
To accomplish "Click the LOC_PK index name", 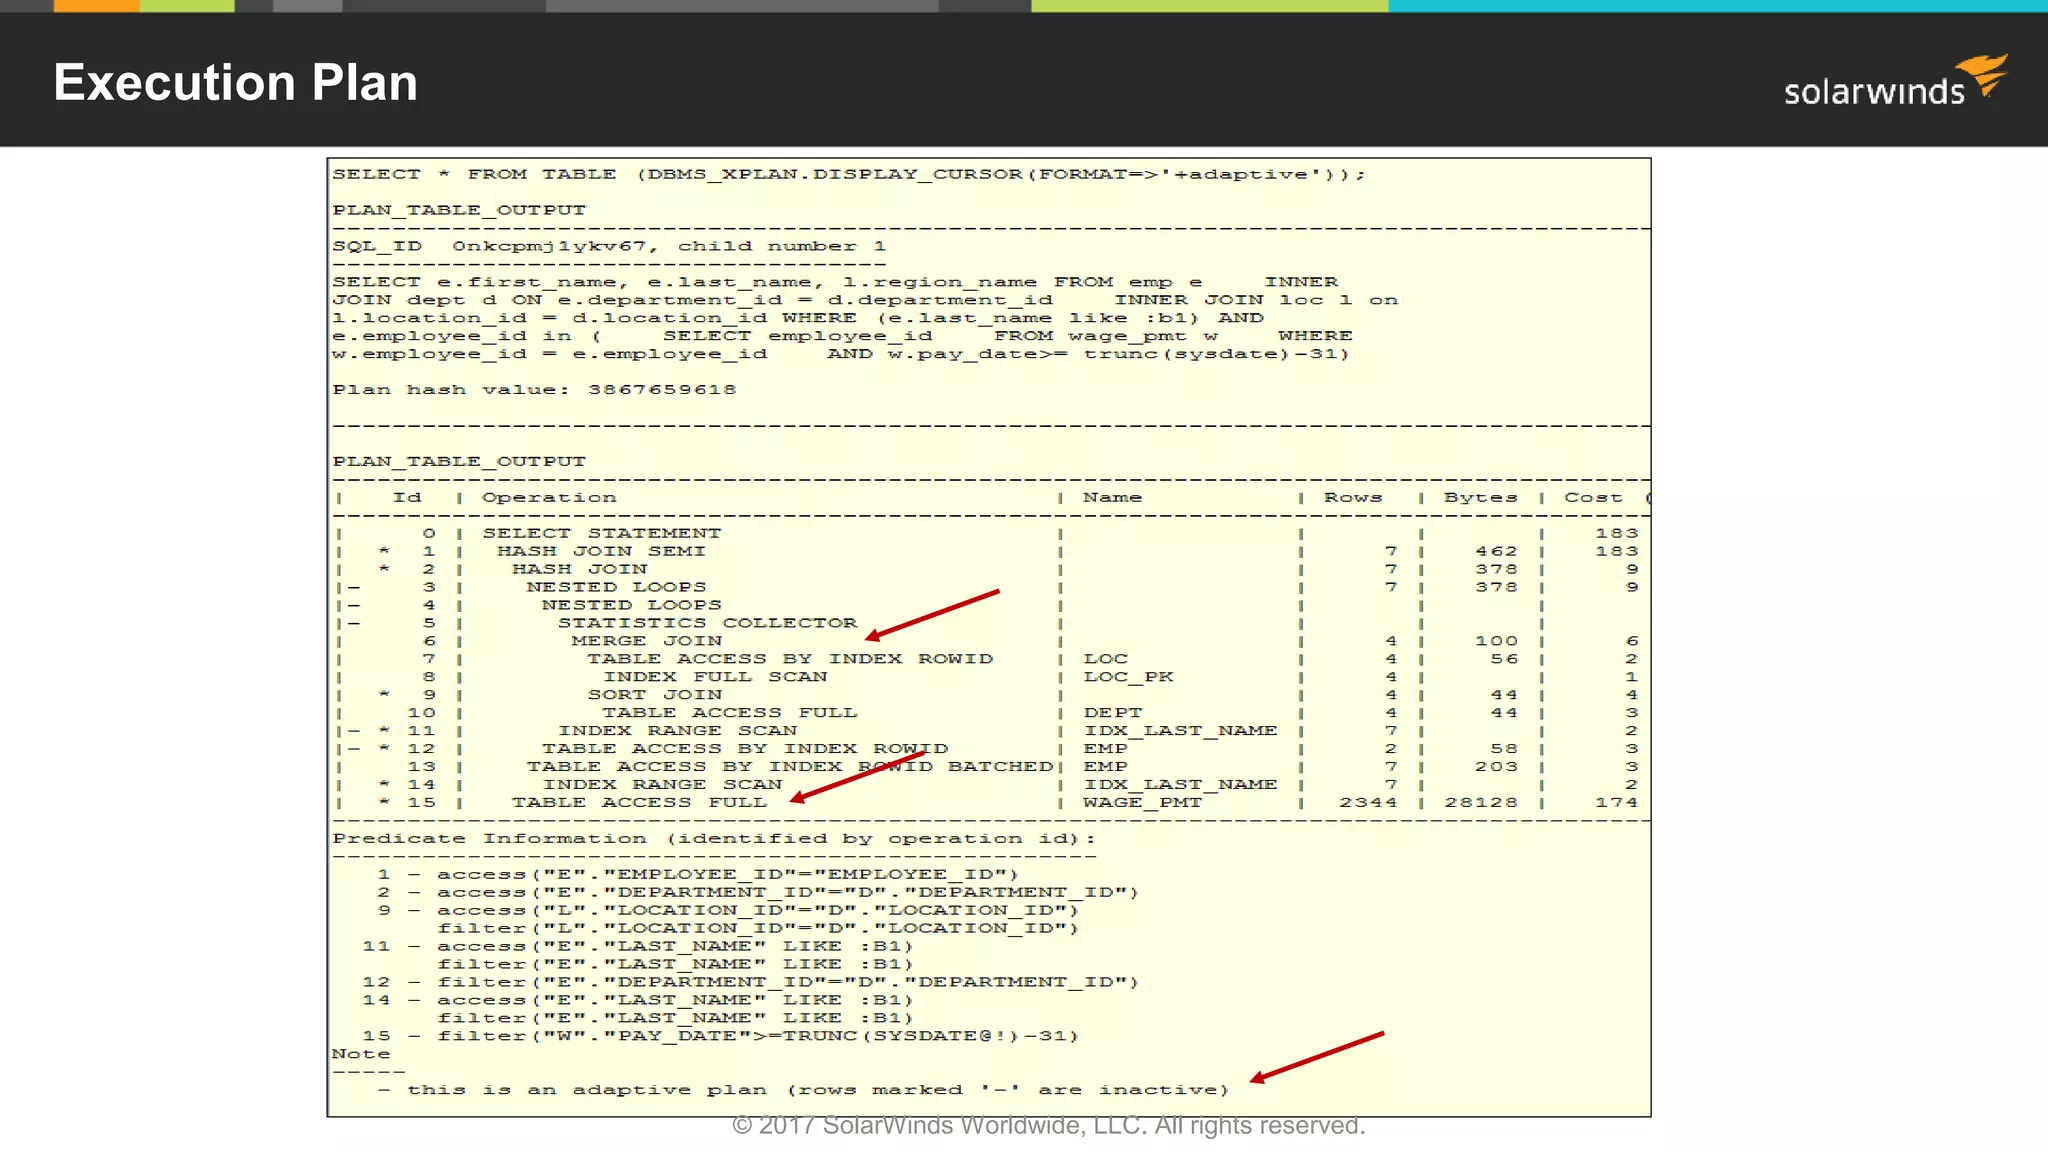I will coord(1128,677).
